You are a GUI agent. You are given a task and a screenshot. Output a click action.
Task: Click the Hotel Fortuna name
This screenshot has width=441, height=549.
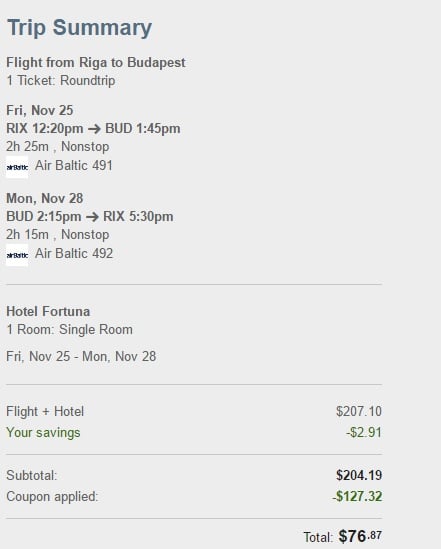pos(48,312)
